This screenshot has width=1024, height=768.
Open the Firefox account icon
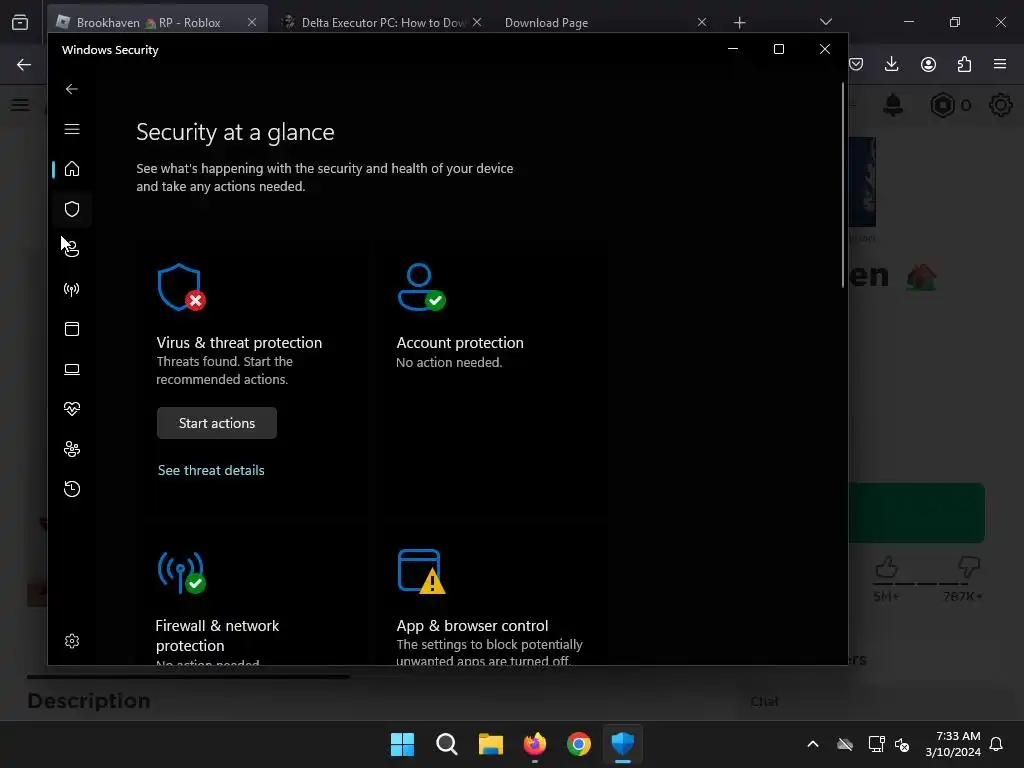click(x=928, y=64)
